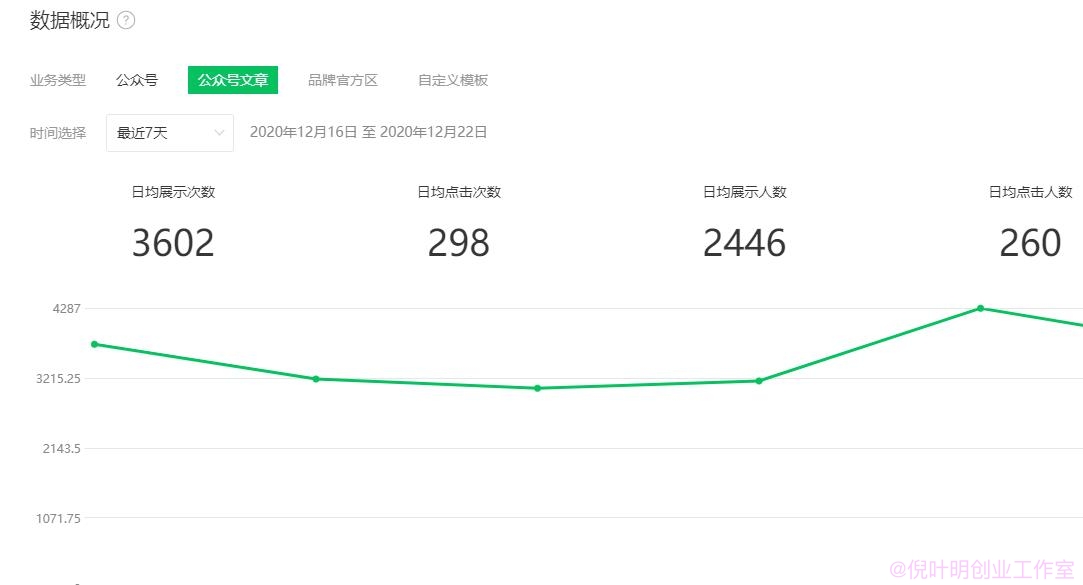Screen dimensions: 1083x585
Task: Click the 298 value
Action: pos(459,243)
